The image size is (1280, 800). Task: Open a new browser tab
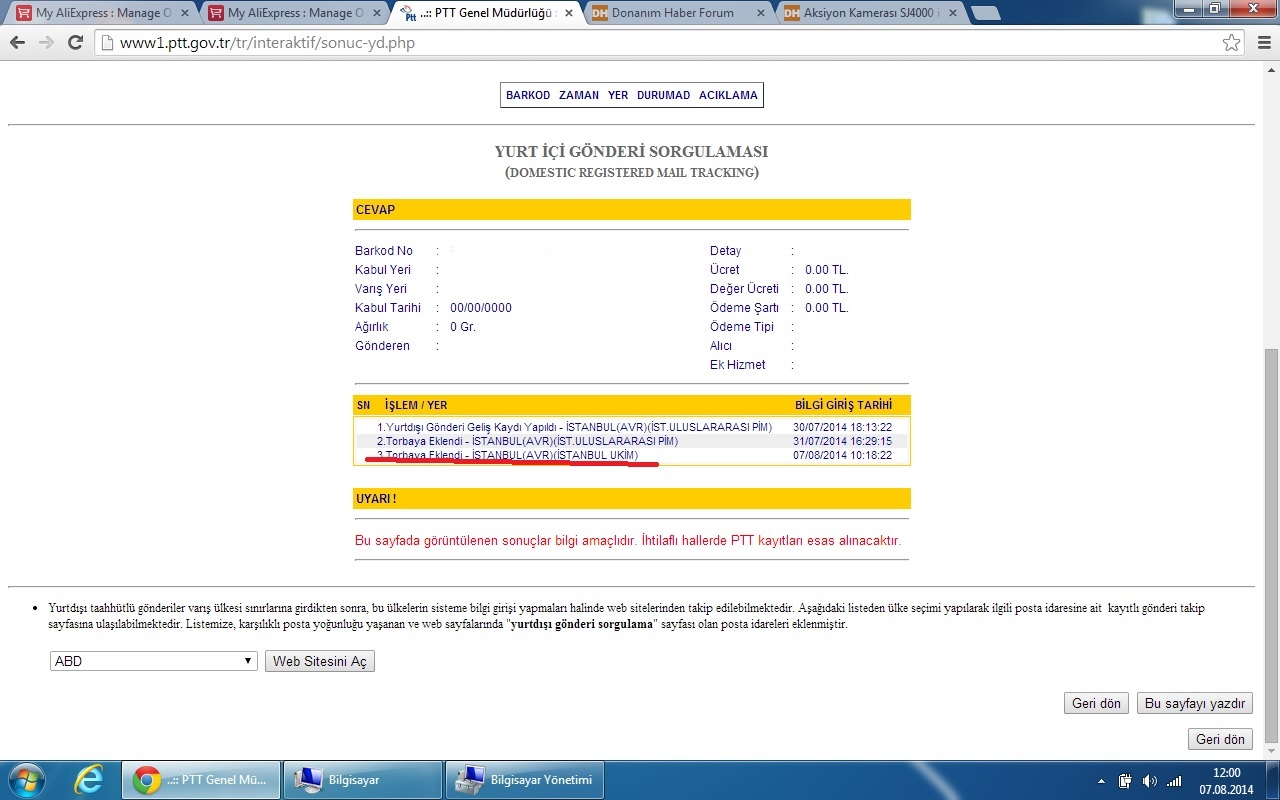pyautogui.click(x=985, y=13)
